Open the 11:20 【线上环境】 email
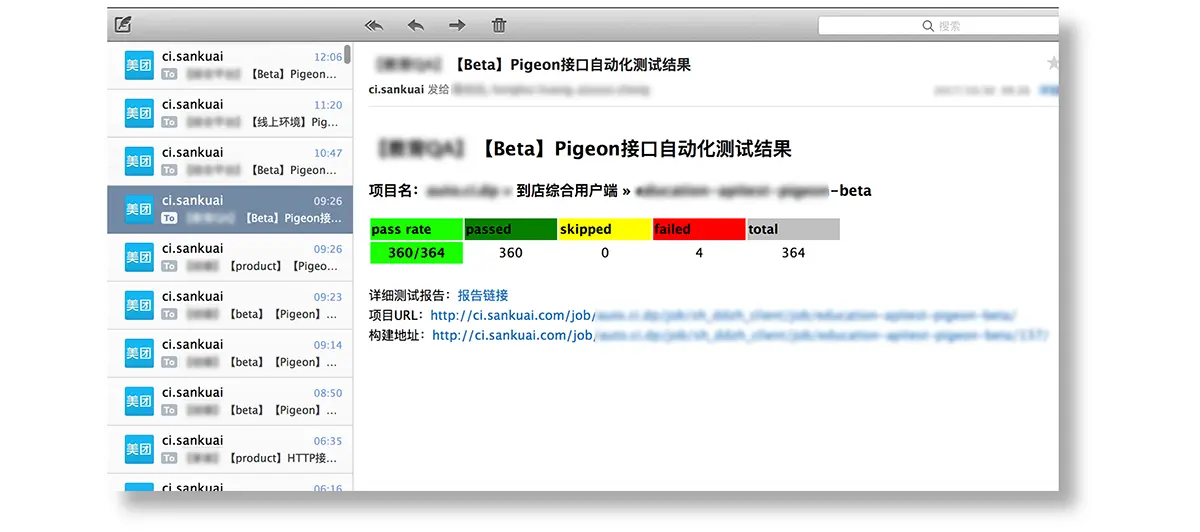1200x532 pixels. click(x=229, y=113)
